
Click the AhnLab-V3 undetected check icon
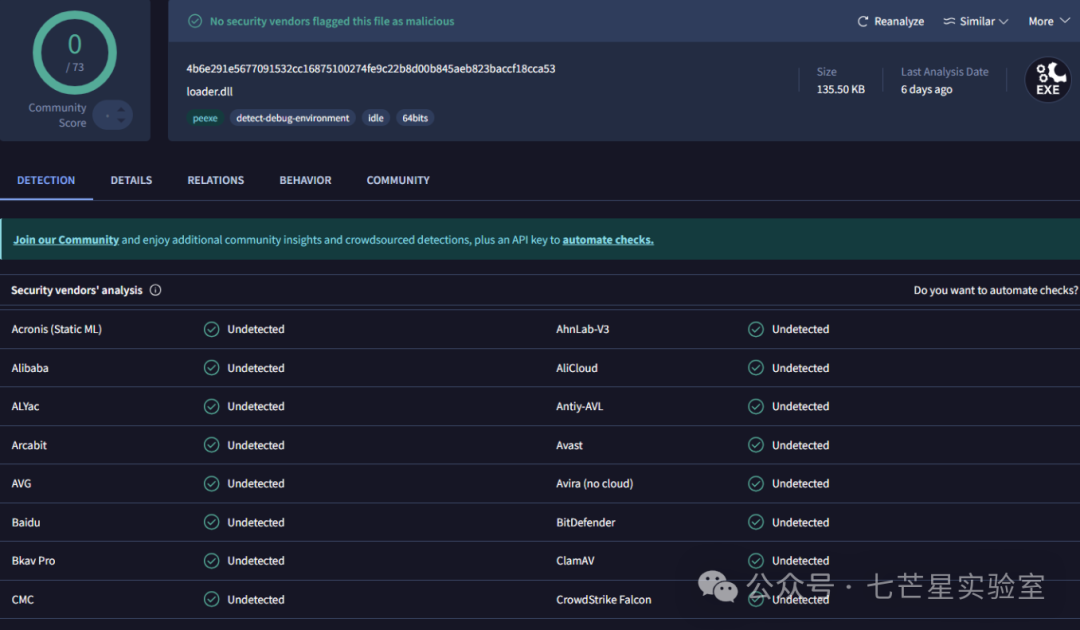[x=756, y=329]
